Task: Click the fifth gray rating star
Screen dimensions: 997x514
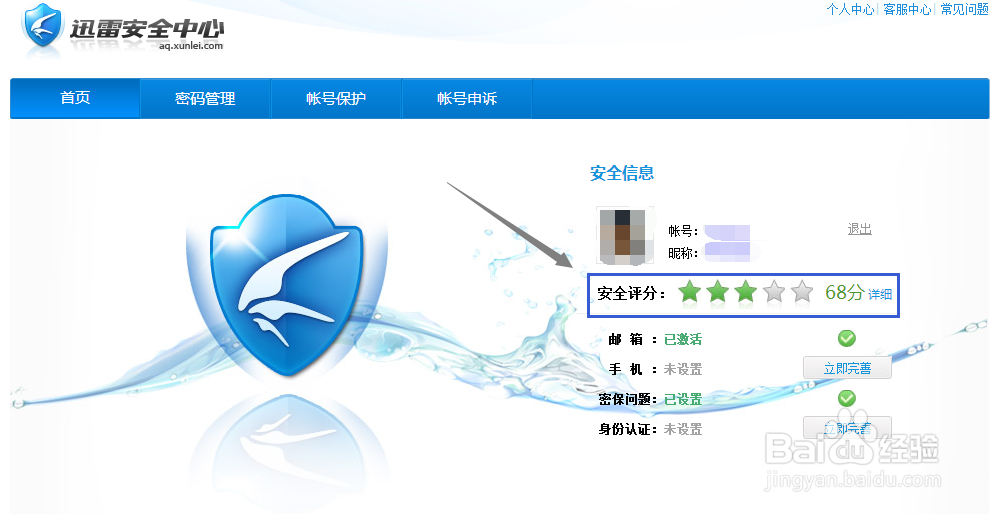Action: click(802, 292)
